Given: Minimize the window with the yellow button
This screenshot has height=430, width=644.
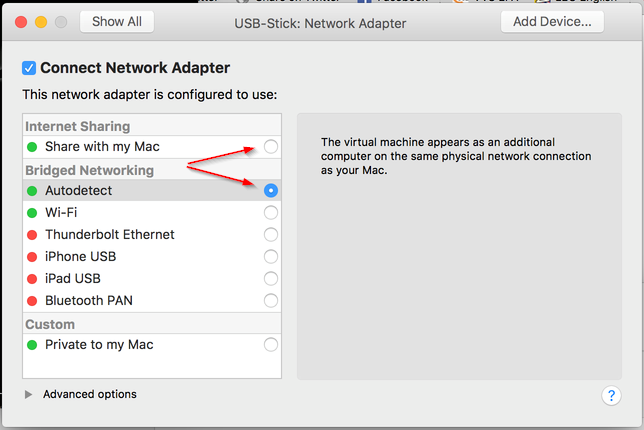Looking at the screenshot, I should (x=41, y=22).
